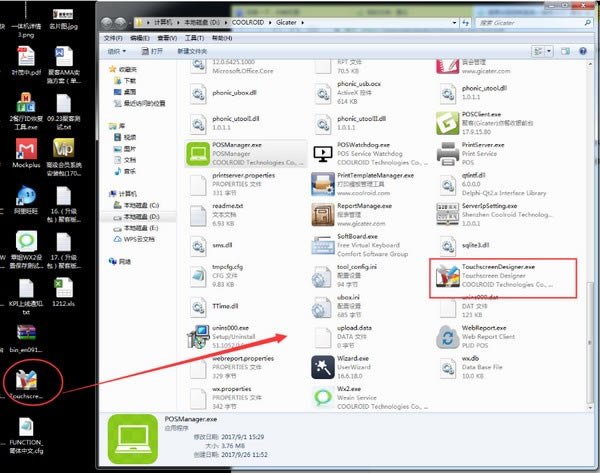600x473 pixels.
Task: Open the Edit menu
Action: pyautogui.click(x=140, y=38)
